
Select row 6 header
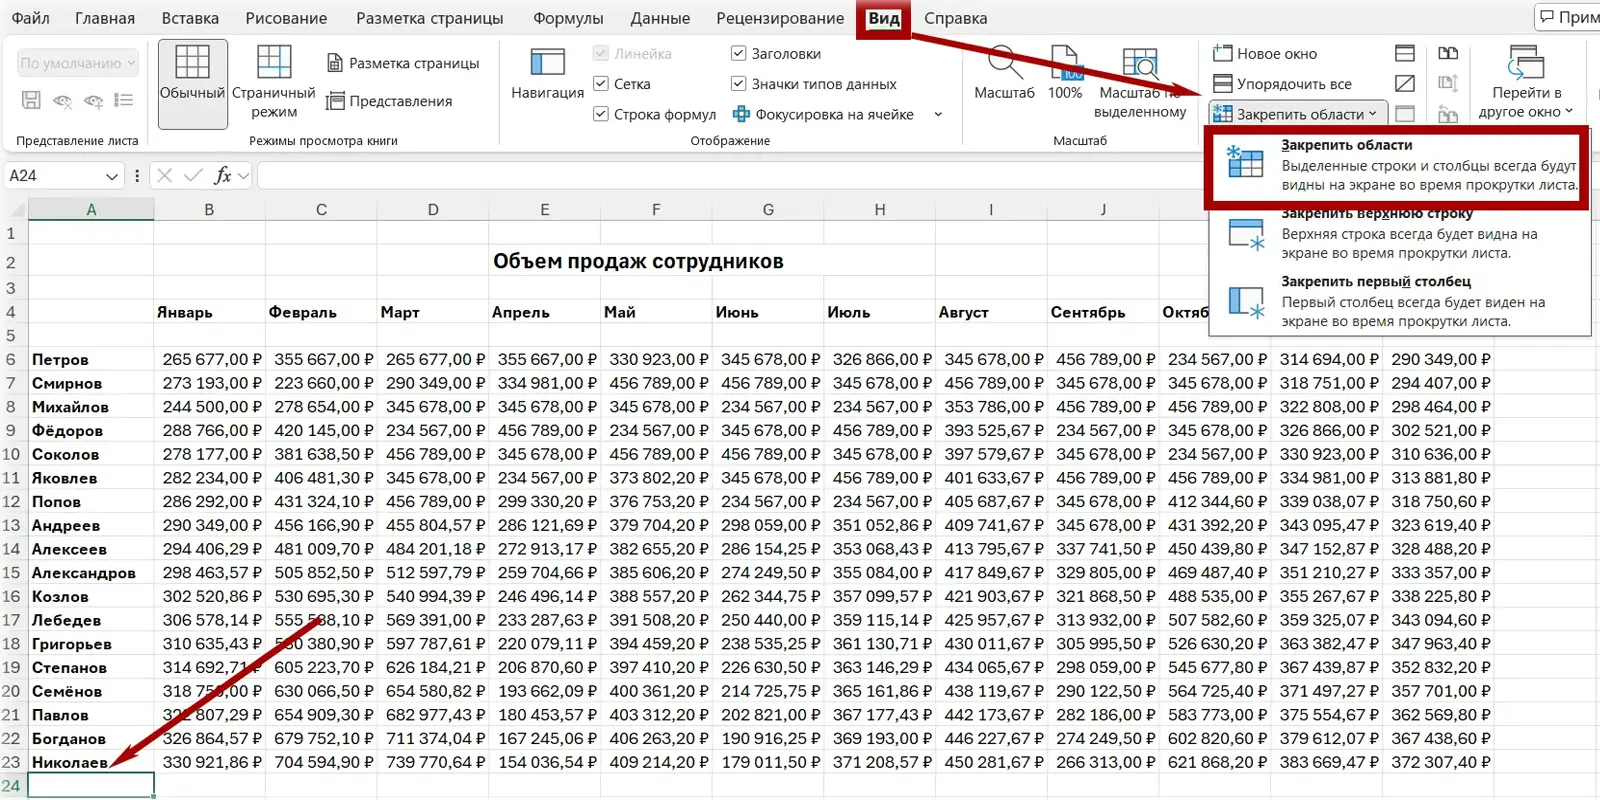[12, 359]
